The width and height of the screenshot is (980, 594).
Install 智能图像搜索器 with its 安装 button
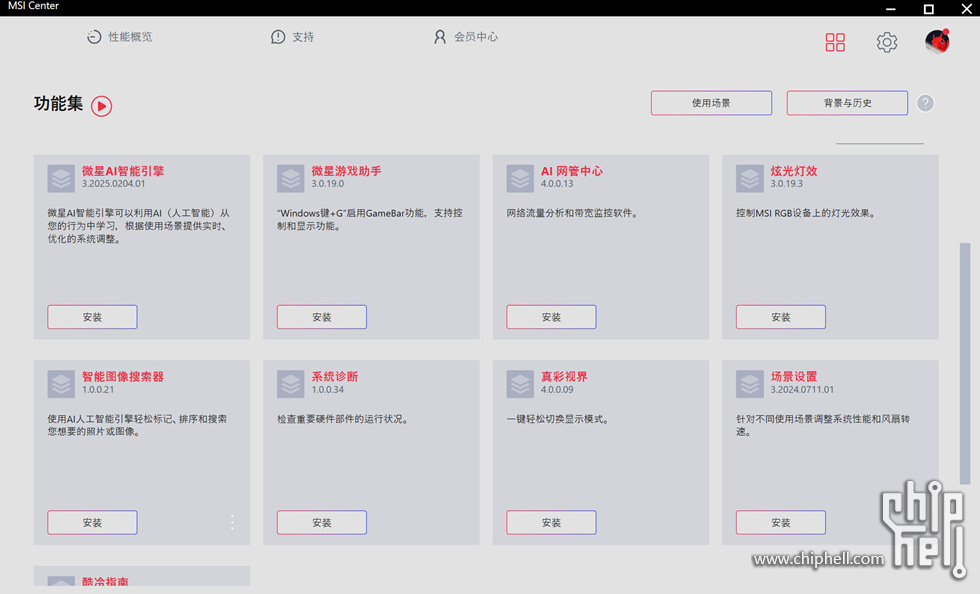click(x=92, y=523)
